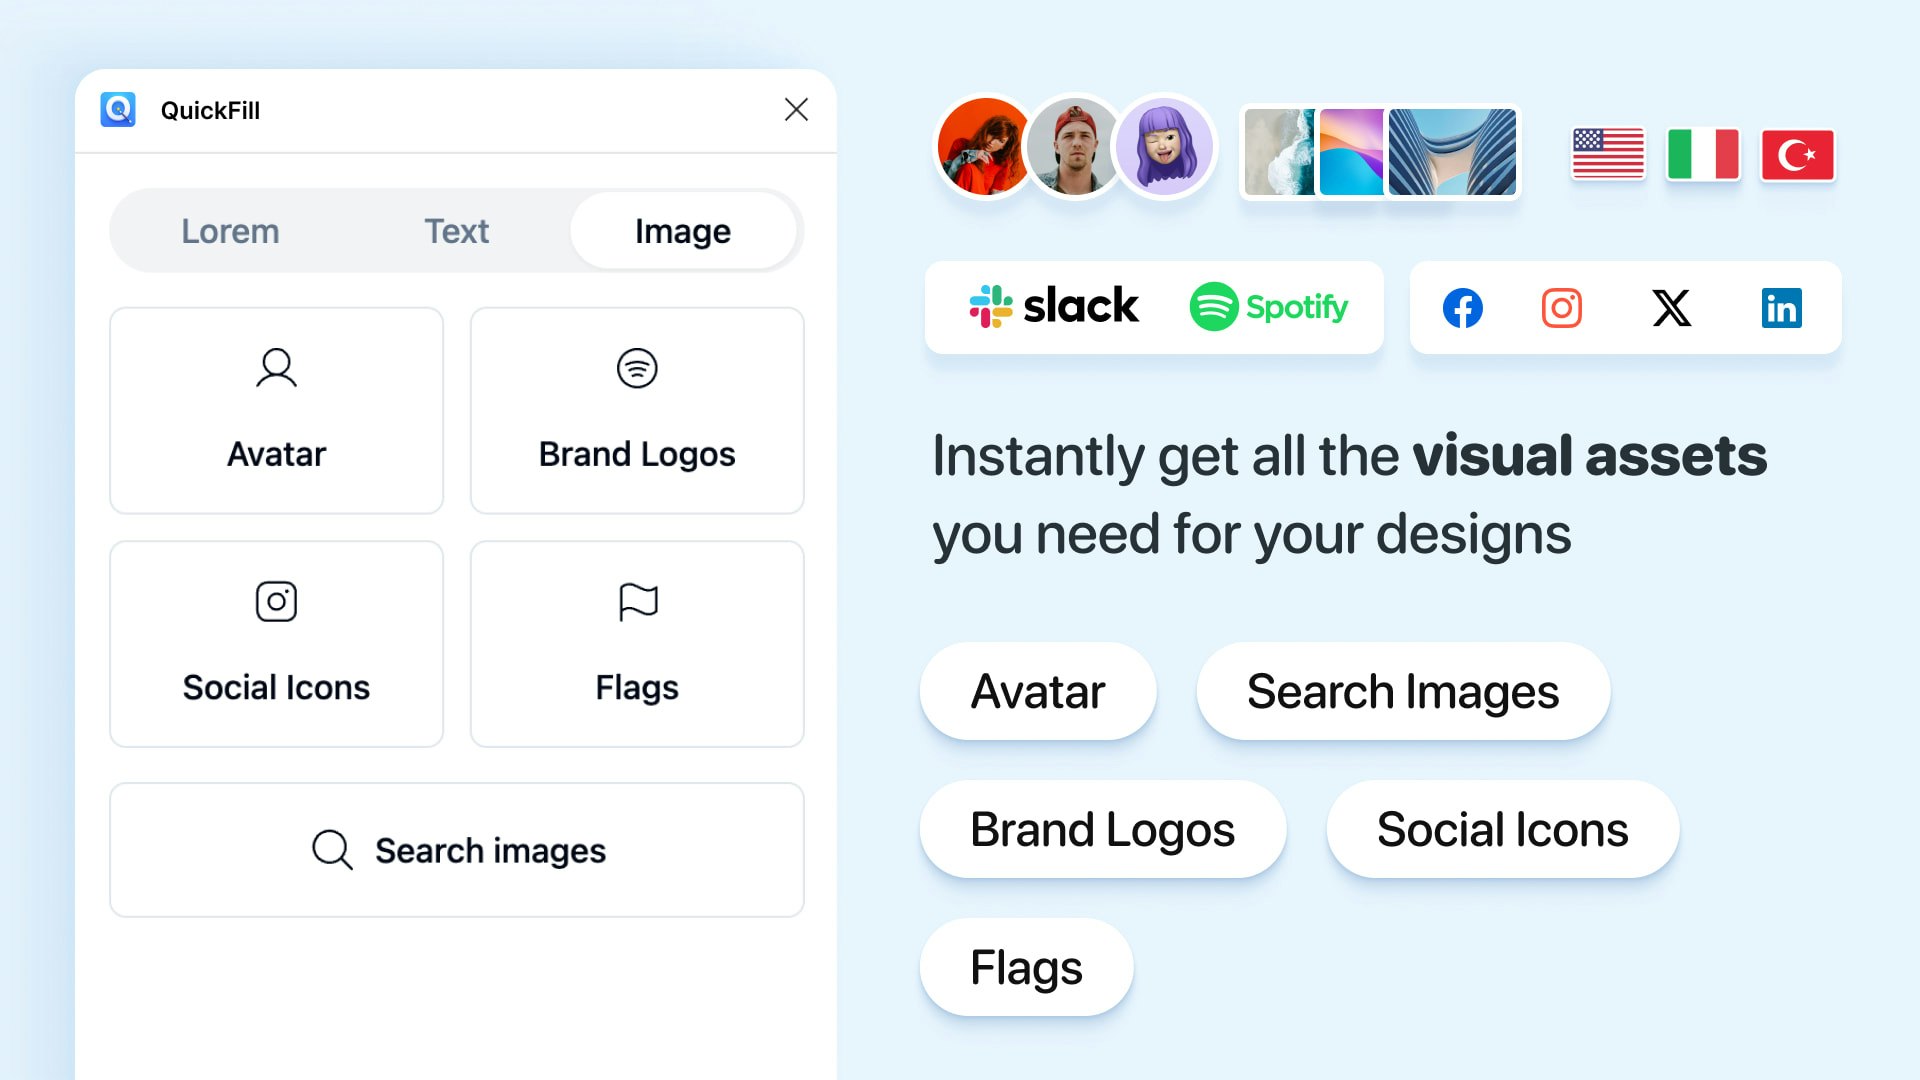Image resolution: width=1920 pixels, height=1080 pixels.
Task: Click the Italy flag
Action: tap(1703, 154)
